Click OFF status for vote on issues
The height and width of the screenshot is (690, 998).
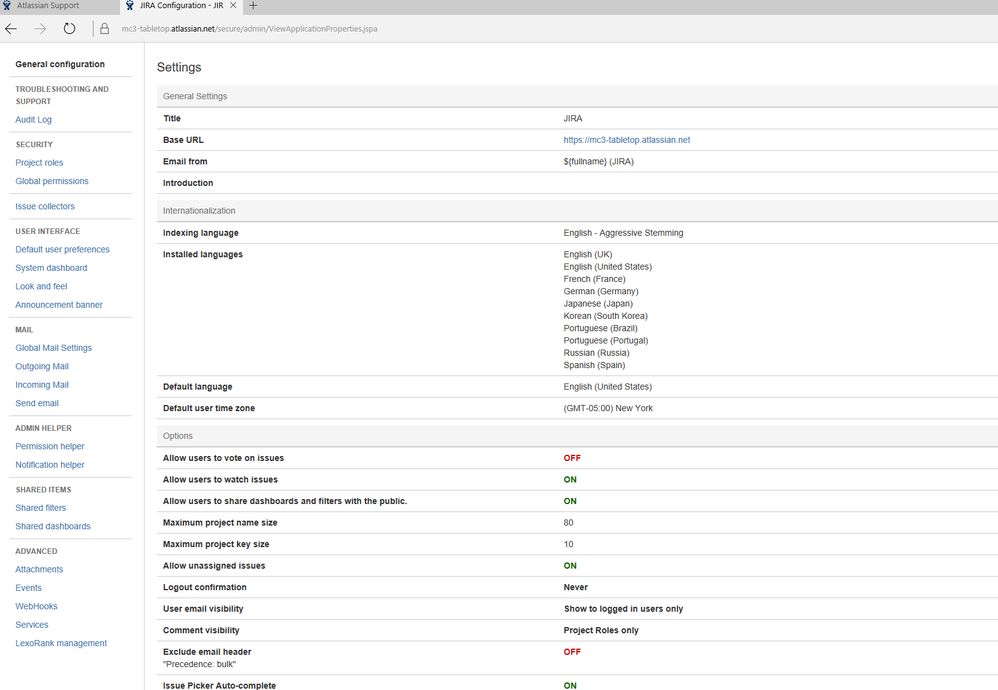pos(572,458)
